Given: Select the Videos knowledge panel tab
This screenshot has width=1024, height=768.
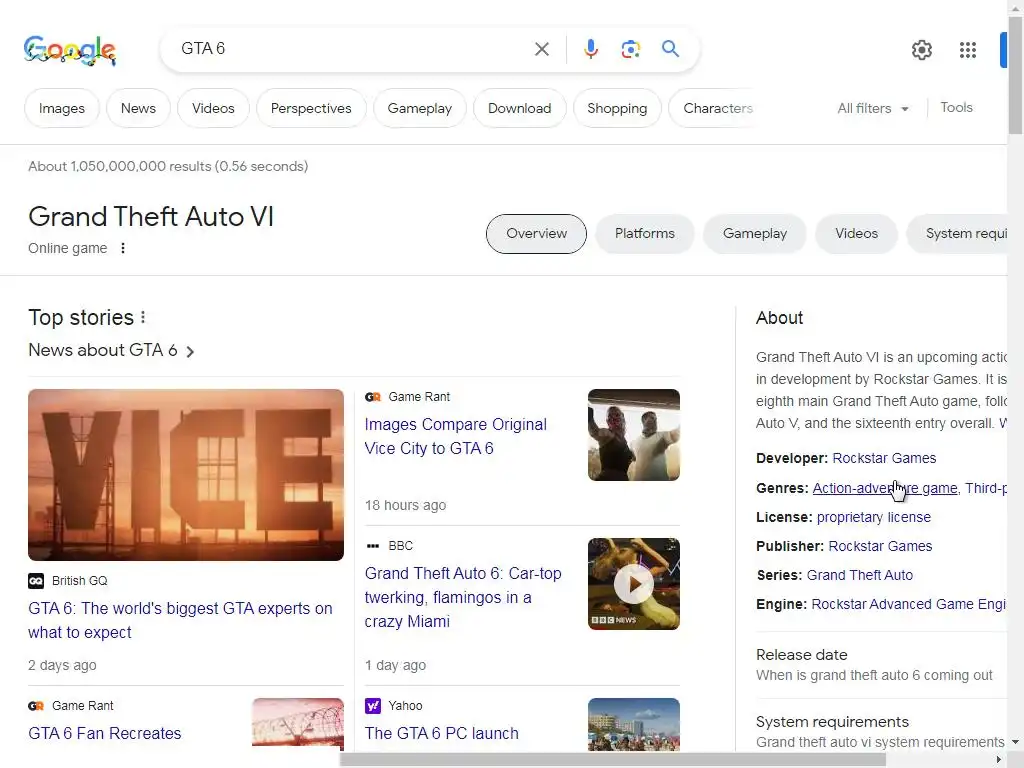Looking at the screenshot, I should coord(856,234).
